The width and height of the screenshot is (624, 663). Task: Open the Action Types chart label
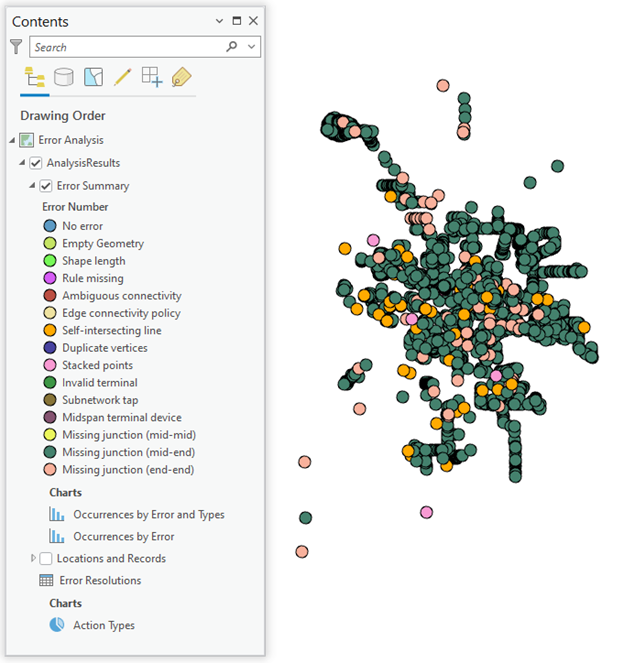104,625
